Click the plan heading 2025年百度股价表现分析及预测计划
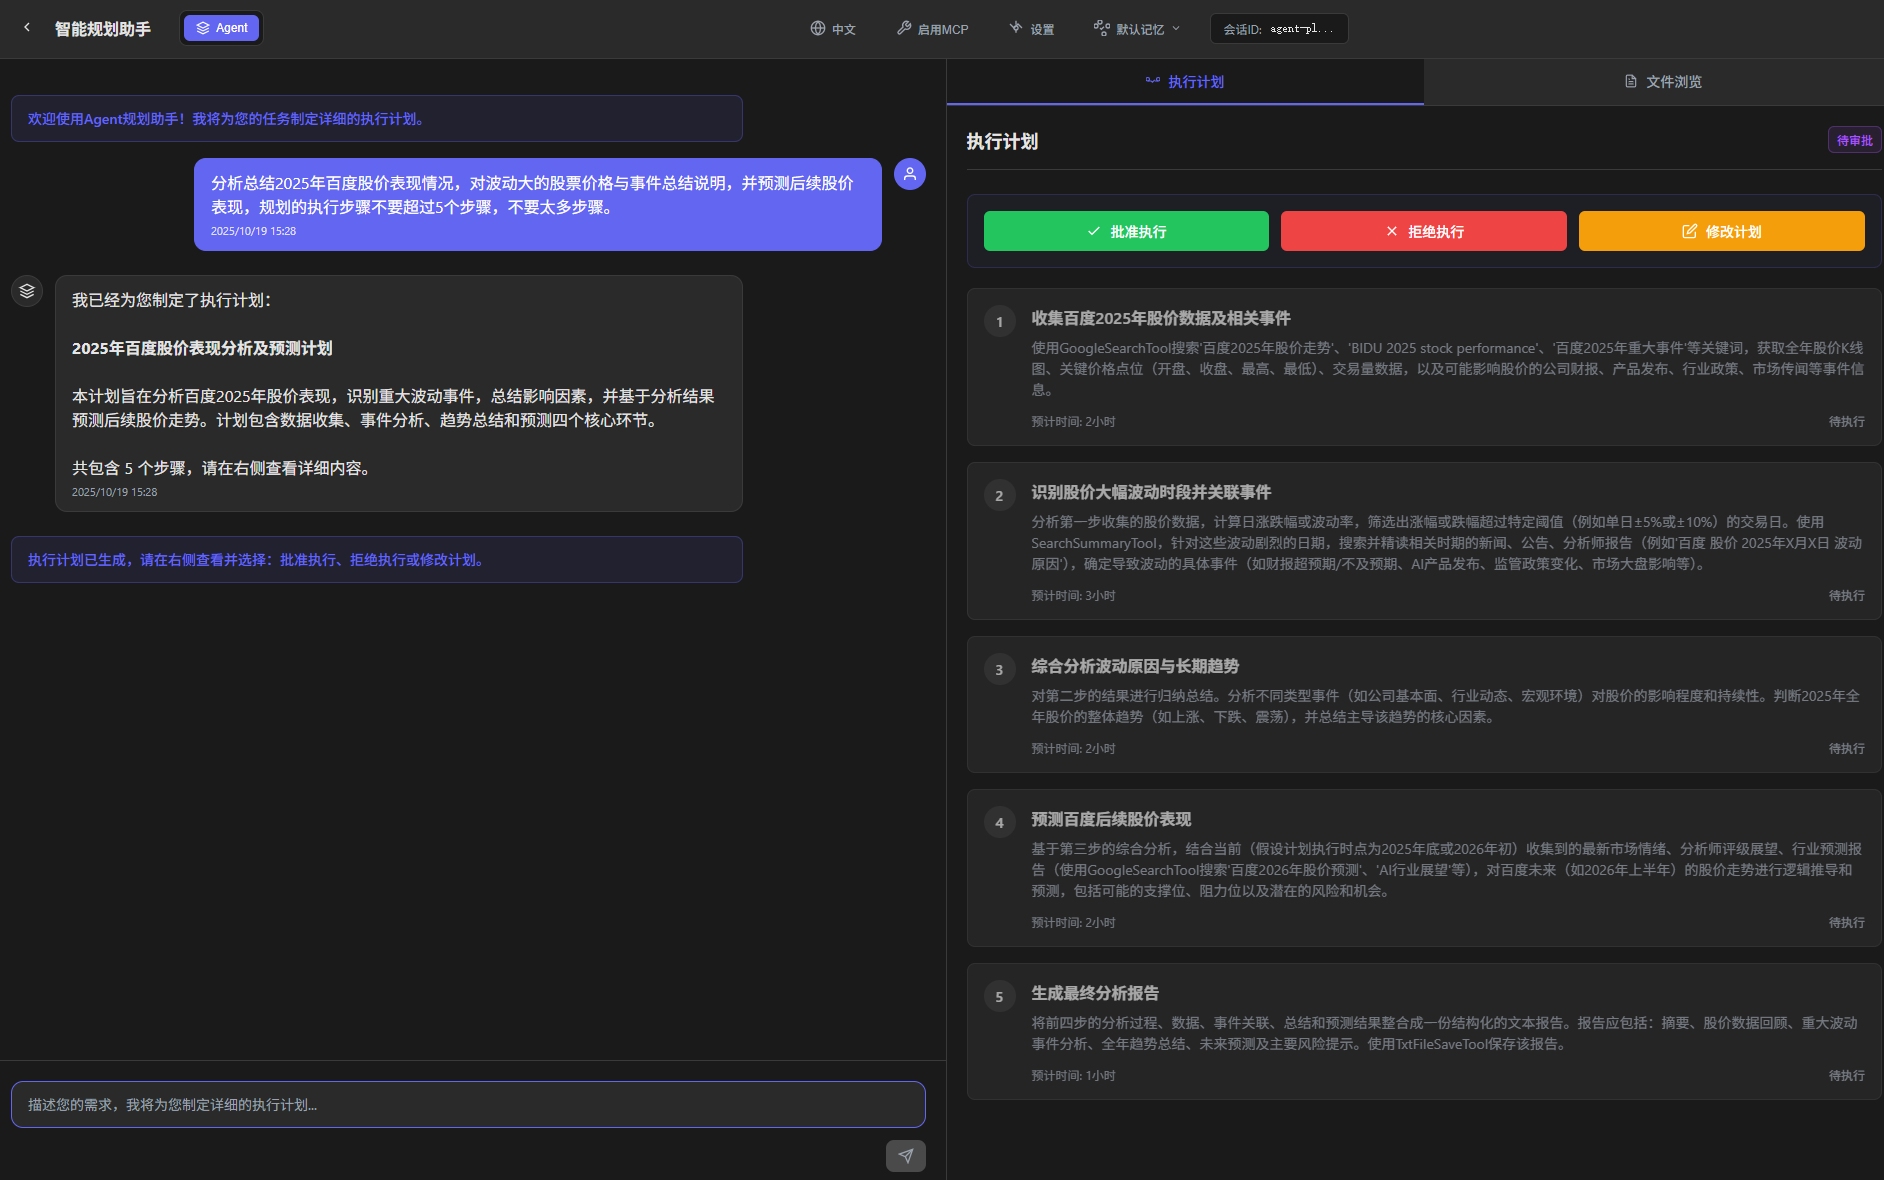 [202, 348]
